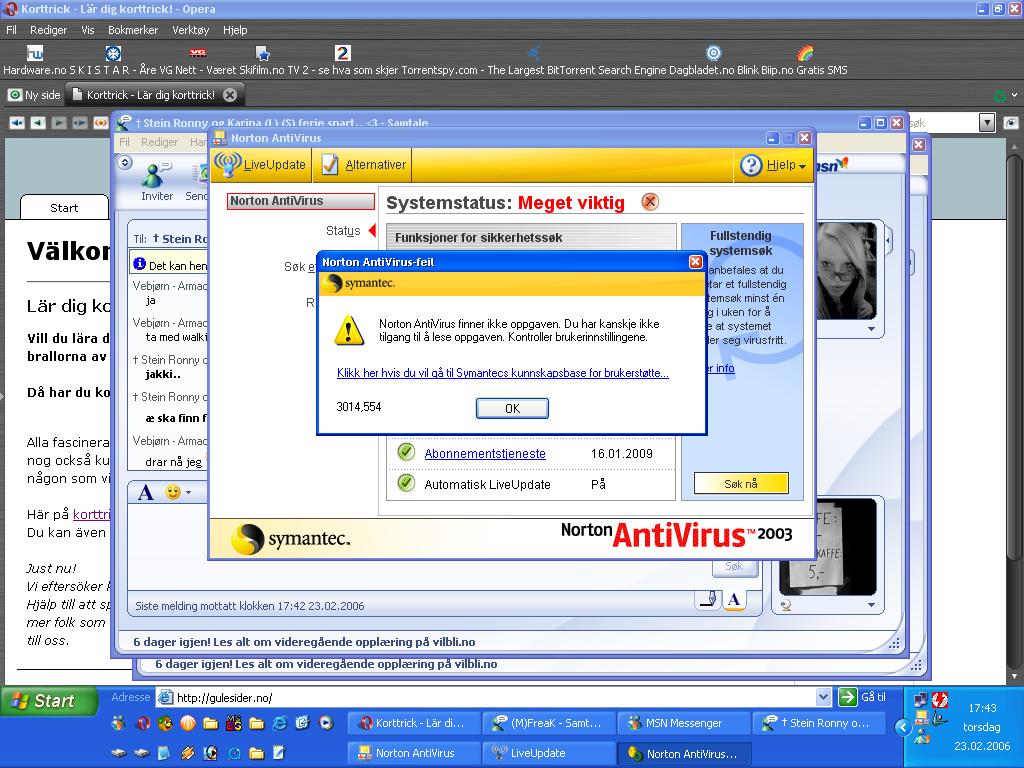Open Verktøy menu in Opera
Viewport: 1024px width, 768px height.
[191, 30]
